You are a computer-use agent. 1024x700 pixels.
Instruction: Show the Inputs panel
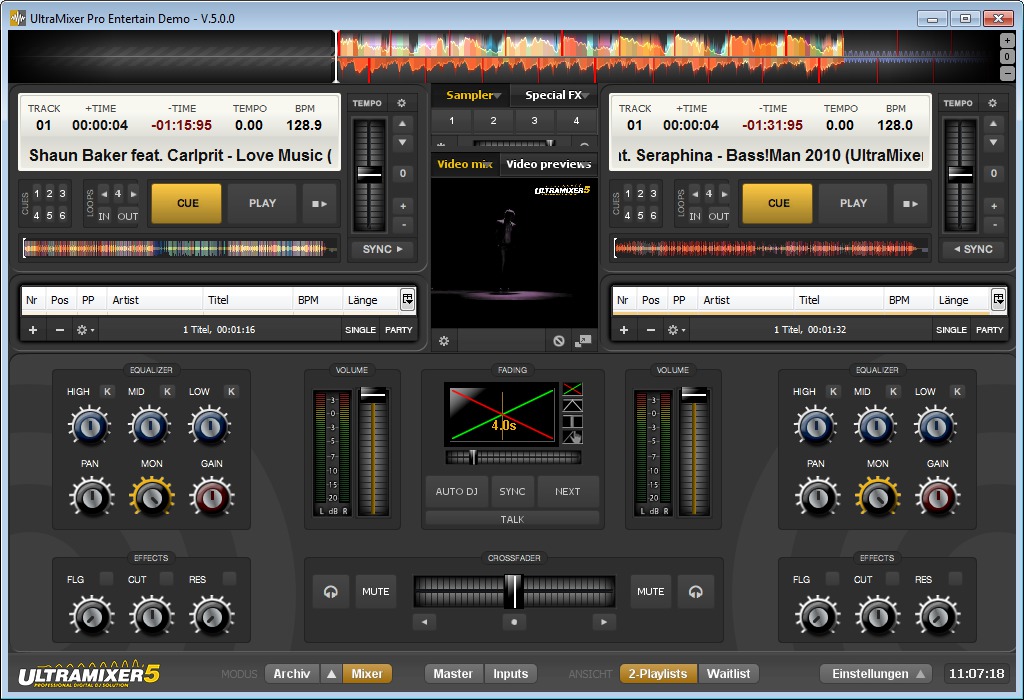point(511,674)
